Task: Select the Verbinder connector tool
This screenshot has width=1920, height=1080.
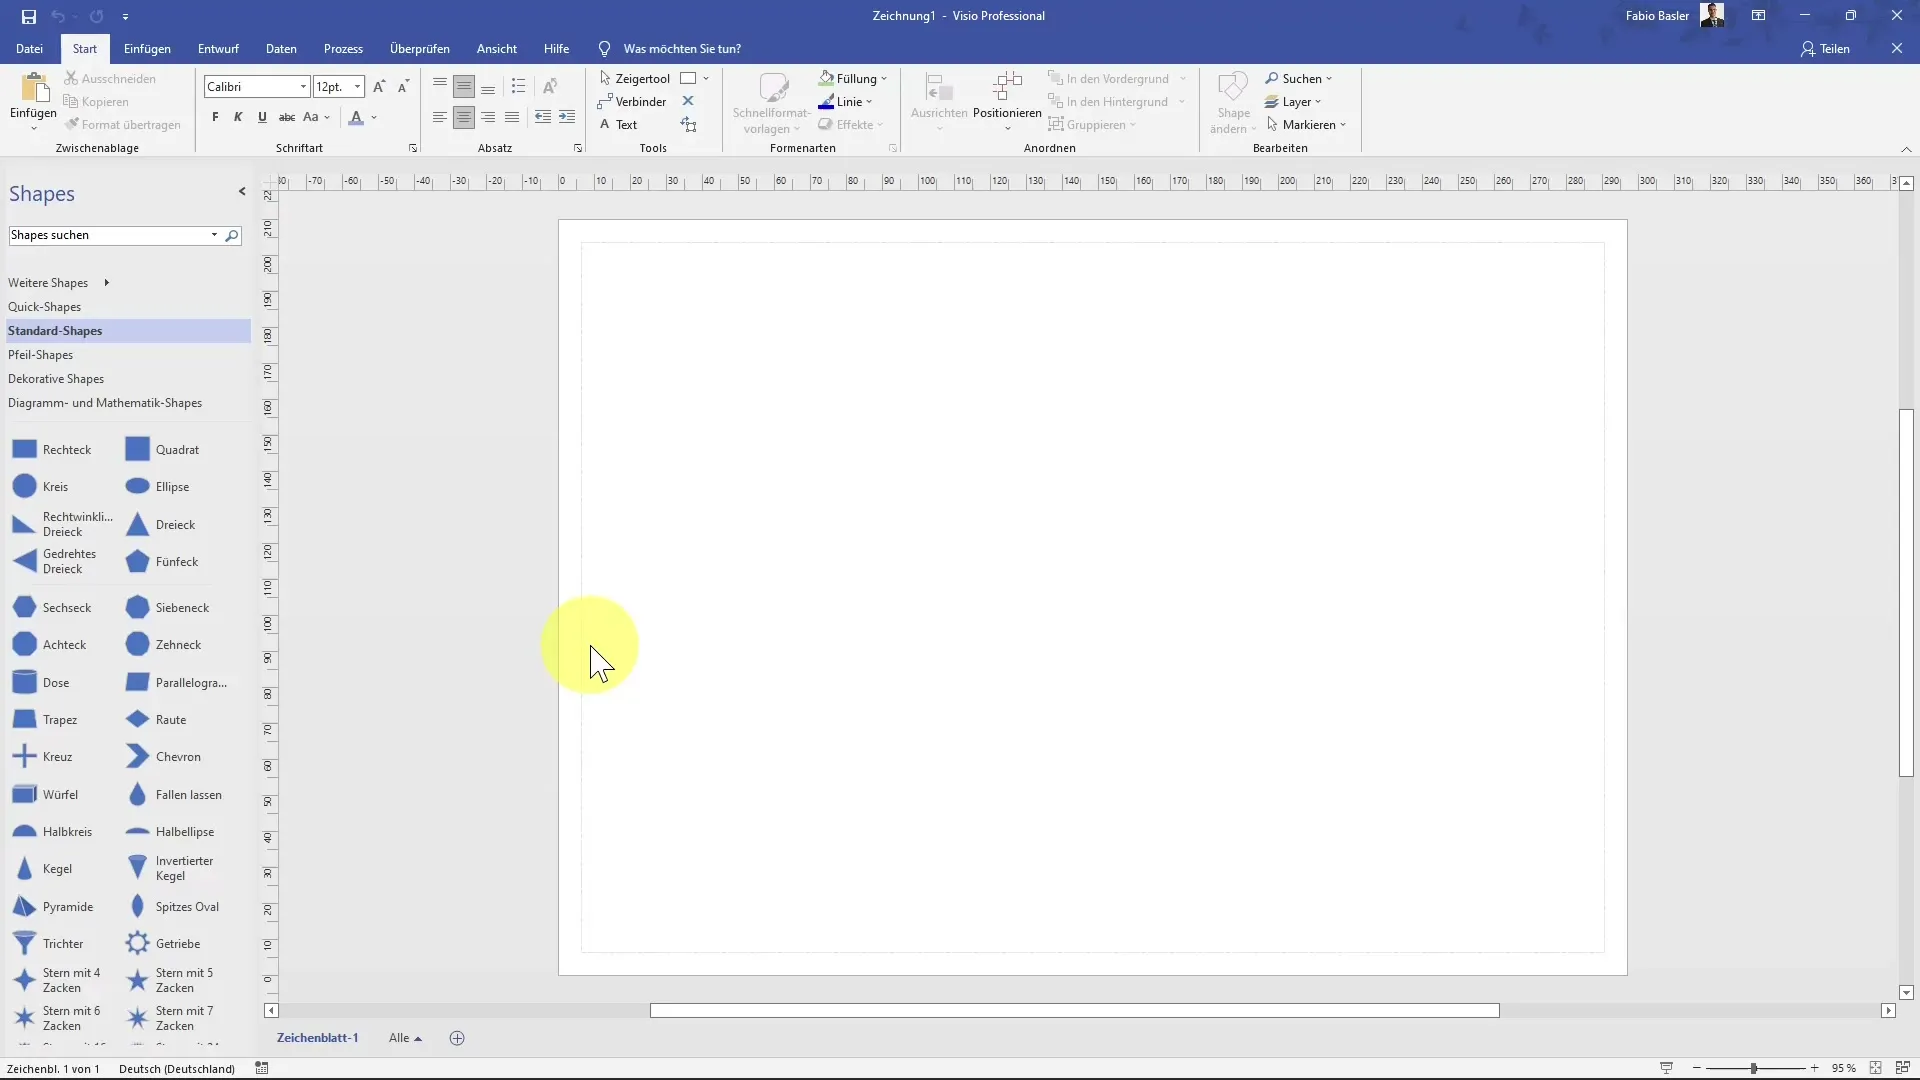Action: [632, 102]
